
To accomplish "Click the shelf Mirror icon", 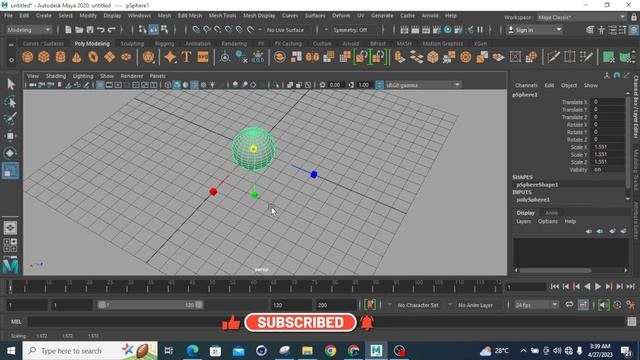I will pyautogui.click(x=312, y=57).
